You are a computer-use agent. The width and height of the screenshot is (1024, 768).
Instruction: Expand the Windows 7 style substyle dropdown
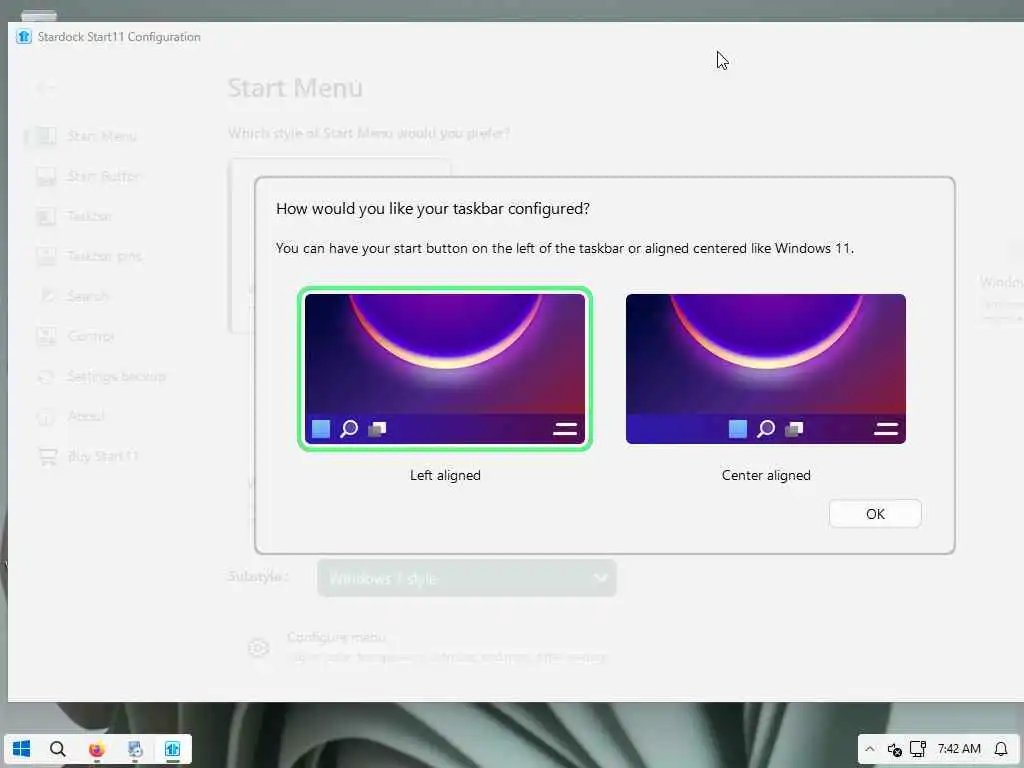click(x=466, y=578)
